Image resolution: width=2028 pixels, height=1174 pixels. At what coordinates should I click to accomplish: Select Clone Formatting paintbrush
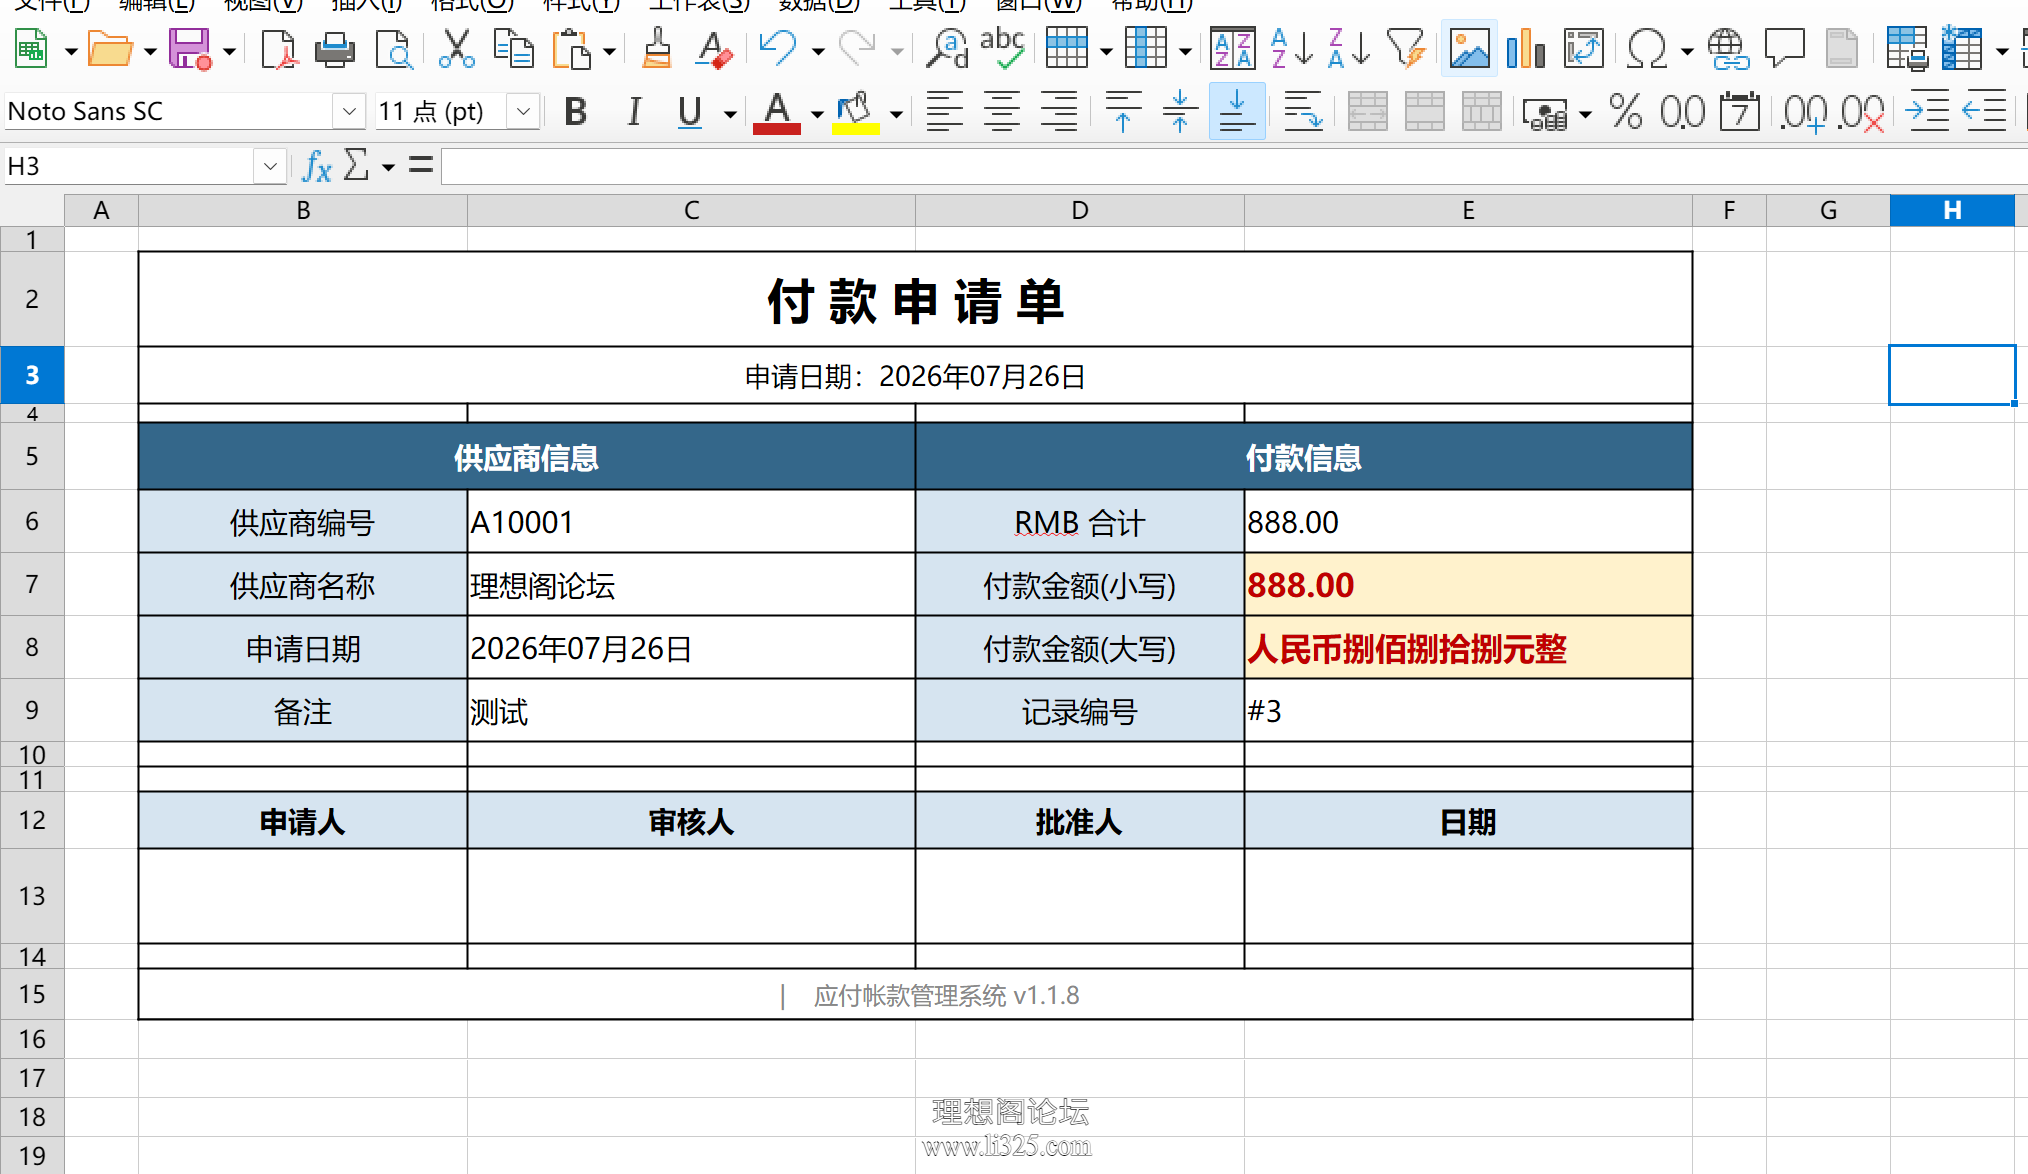click(x=657, y=48)
